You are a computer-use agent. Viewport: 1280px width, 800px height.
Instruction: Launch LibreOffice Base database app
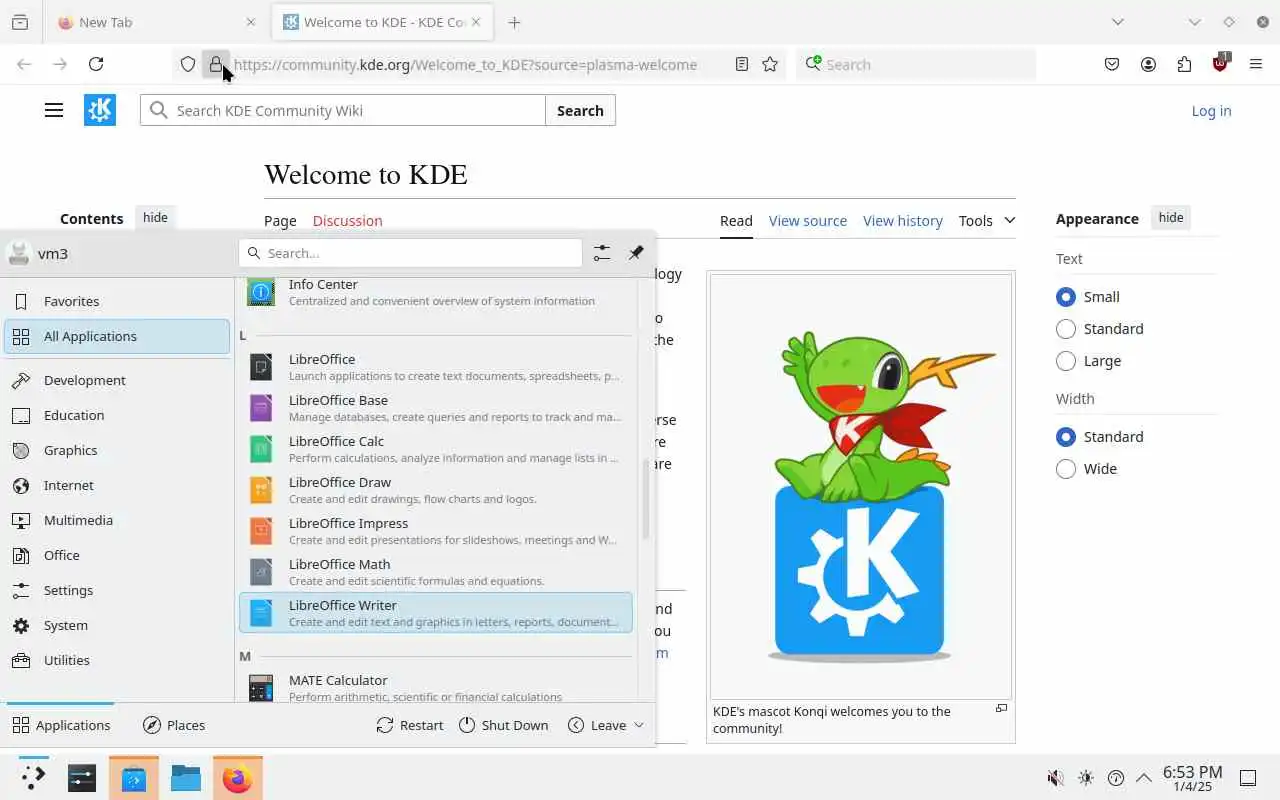click(x=436, y=407)
